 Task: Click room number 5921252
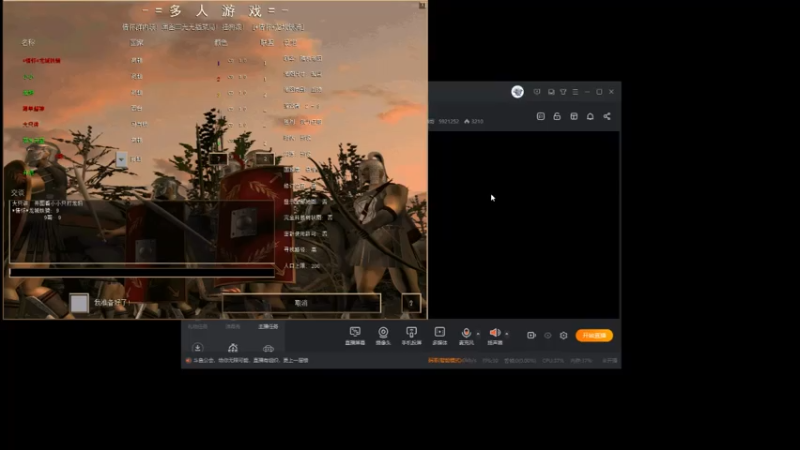448,121
